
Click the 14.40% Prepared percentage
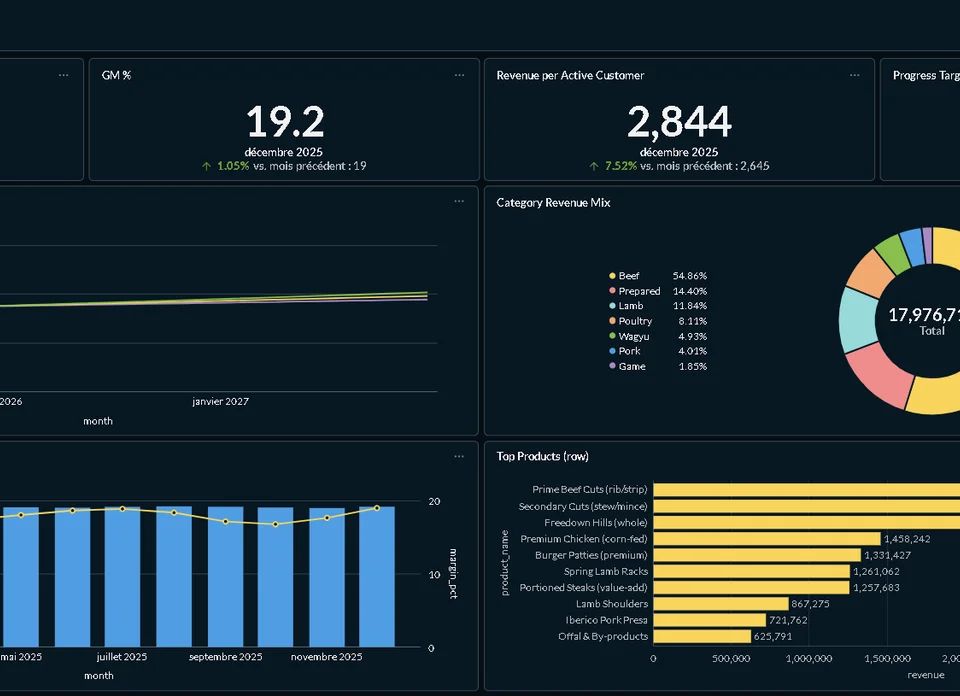point(689,291)
